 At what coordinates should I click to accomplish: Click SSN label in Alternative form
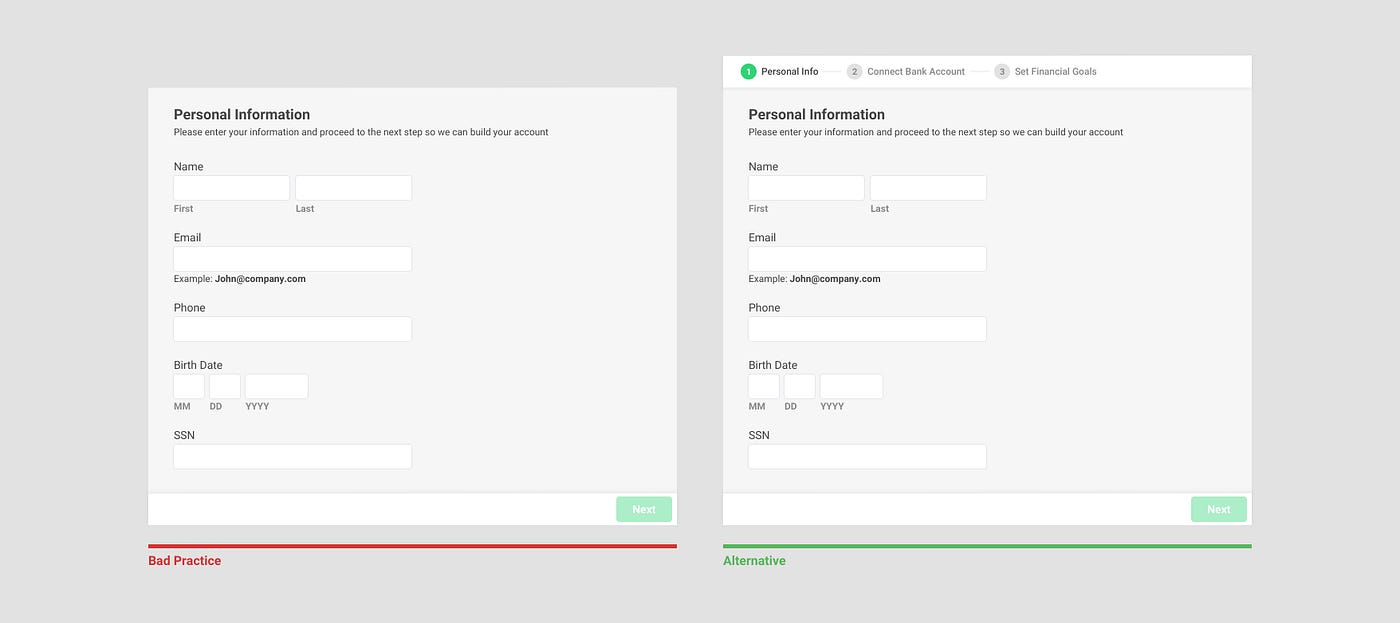[759, 435]
